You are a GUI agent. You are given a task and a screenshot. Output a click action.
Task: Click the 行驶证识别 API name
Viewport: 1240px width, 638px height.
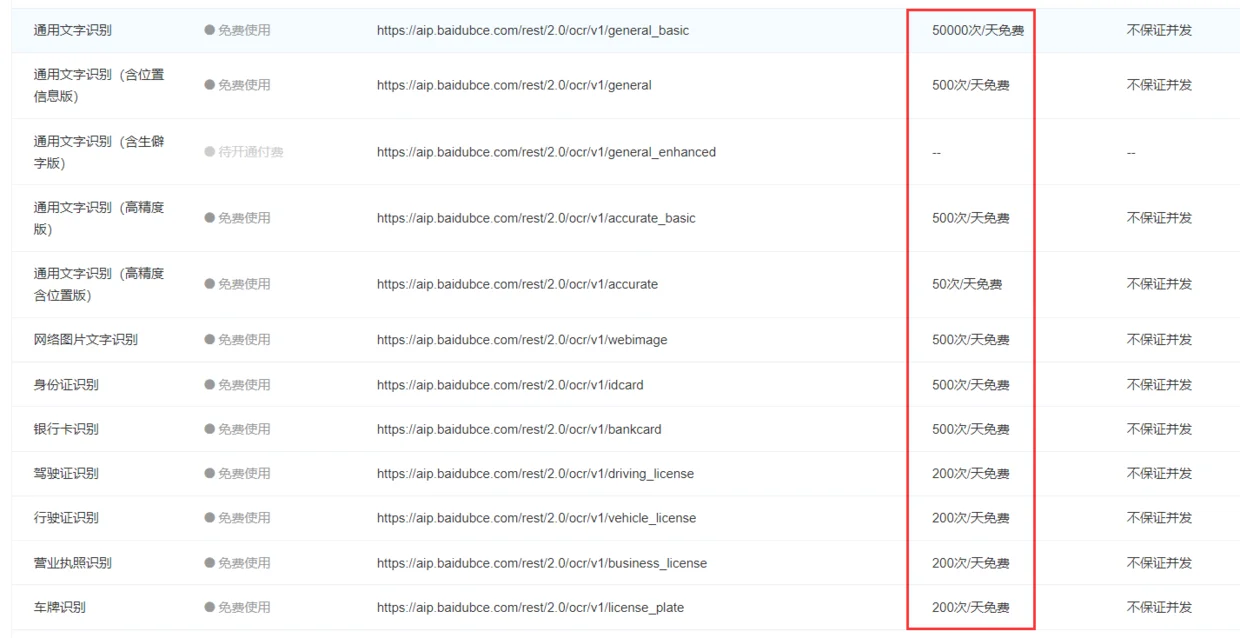pos(66,518)
